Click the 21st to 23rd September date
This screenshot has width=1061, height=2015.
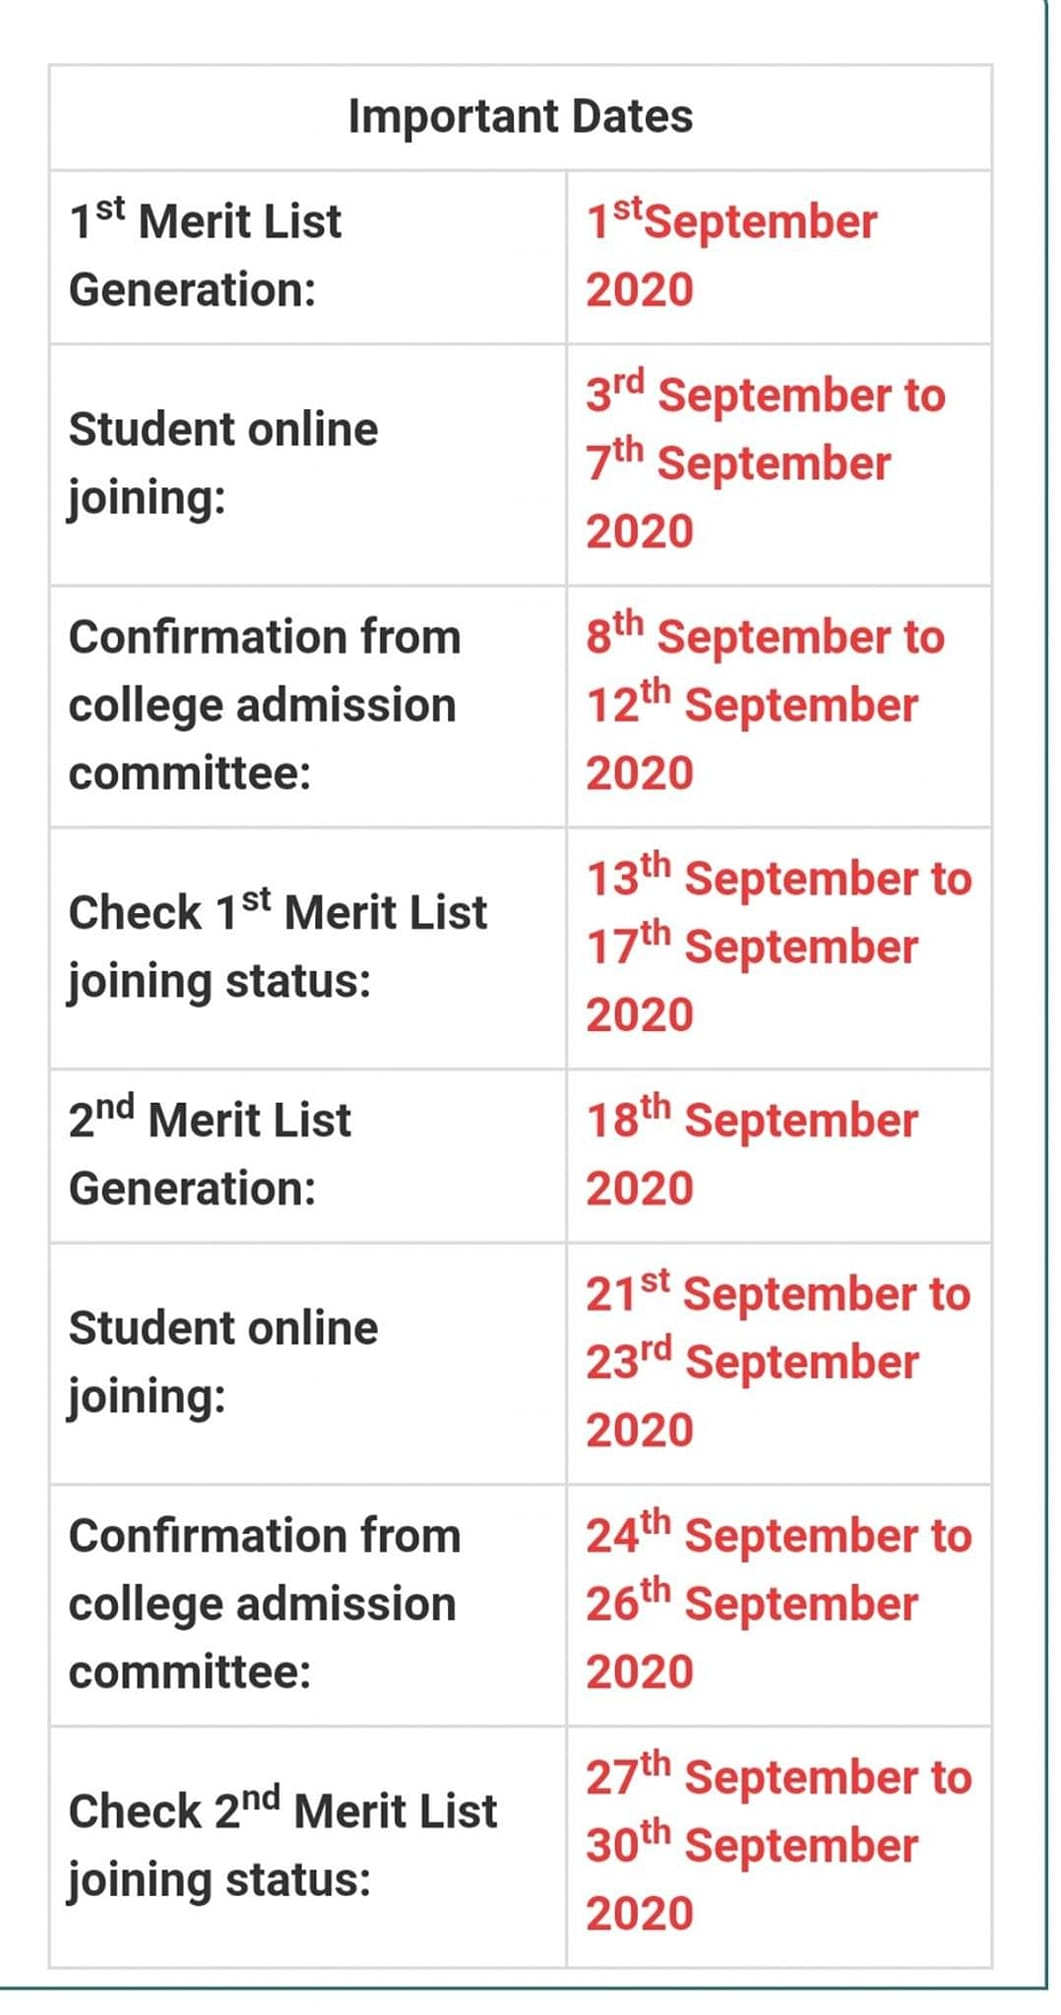[779, 1363]
